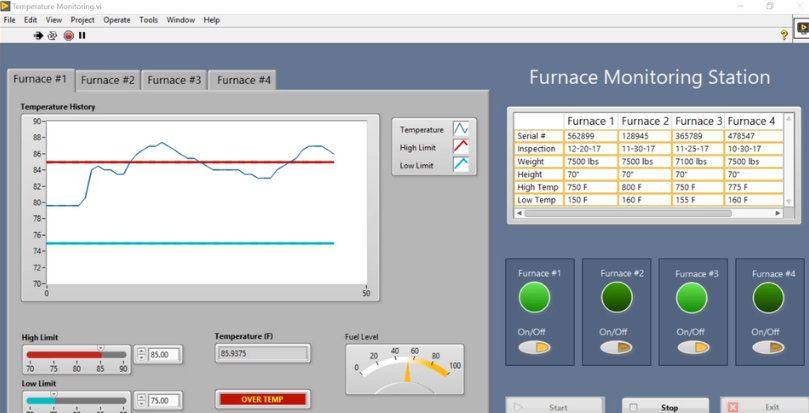Click the Furnace #1 green status LED

click(x=535, y=297)
